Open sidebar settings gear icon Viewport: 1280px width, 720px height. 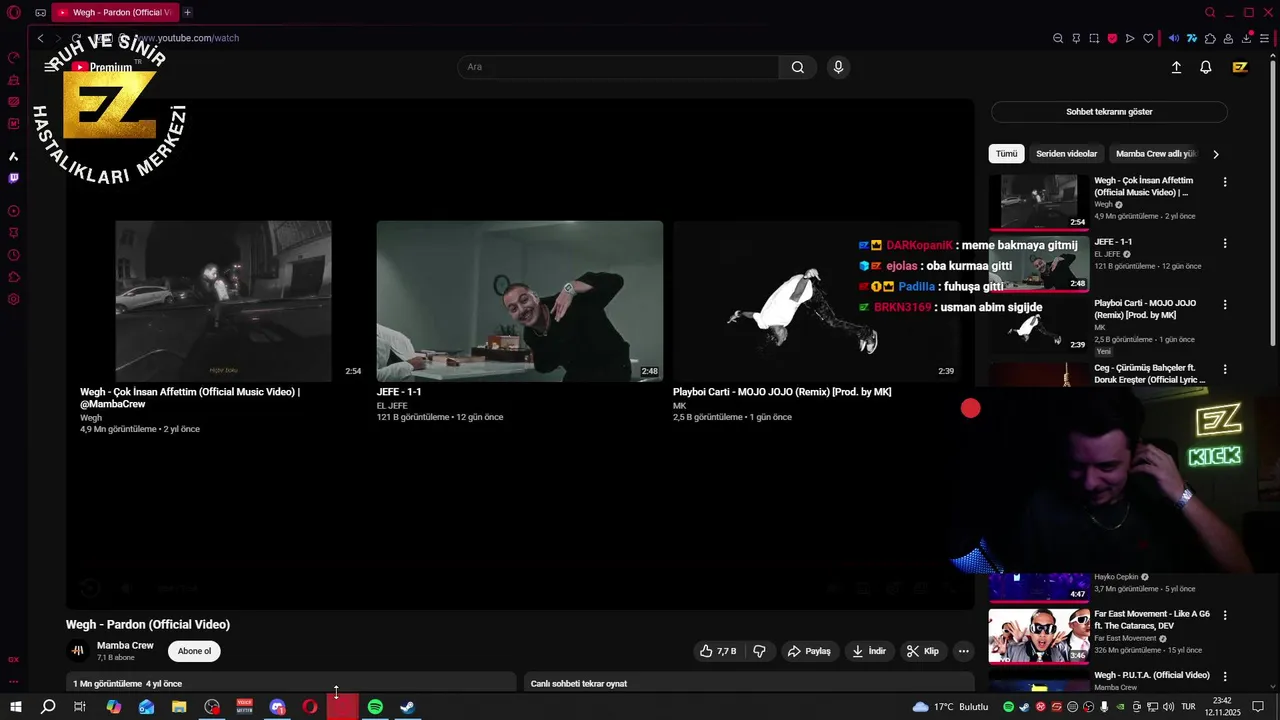tap(13, 299)
